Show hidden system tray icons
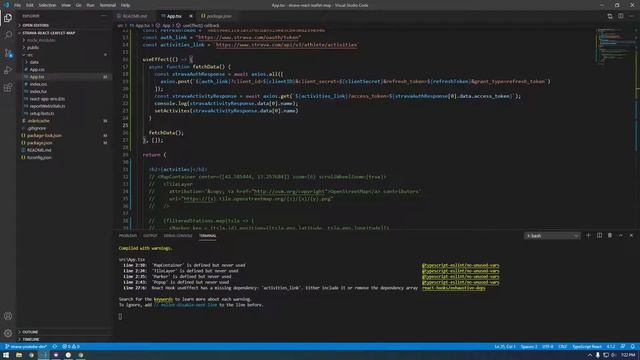 [x=590, y=355]
